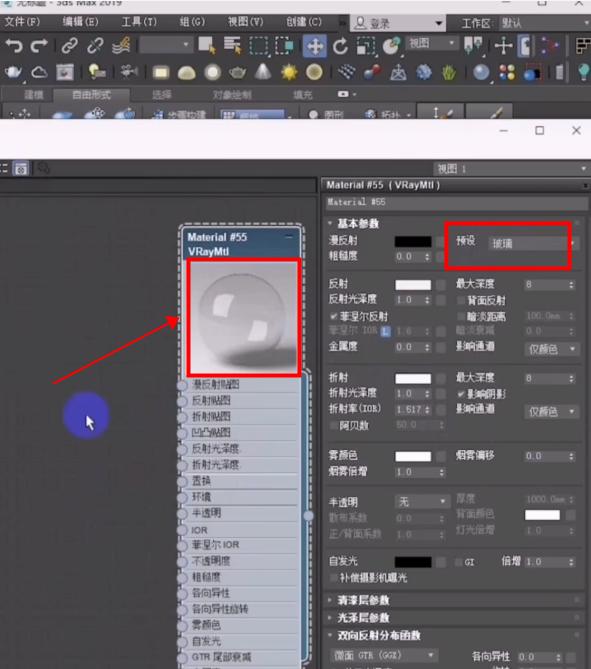Open the 组(G) menu

click(192, 22)
